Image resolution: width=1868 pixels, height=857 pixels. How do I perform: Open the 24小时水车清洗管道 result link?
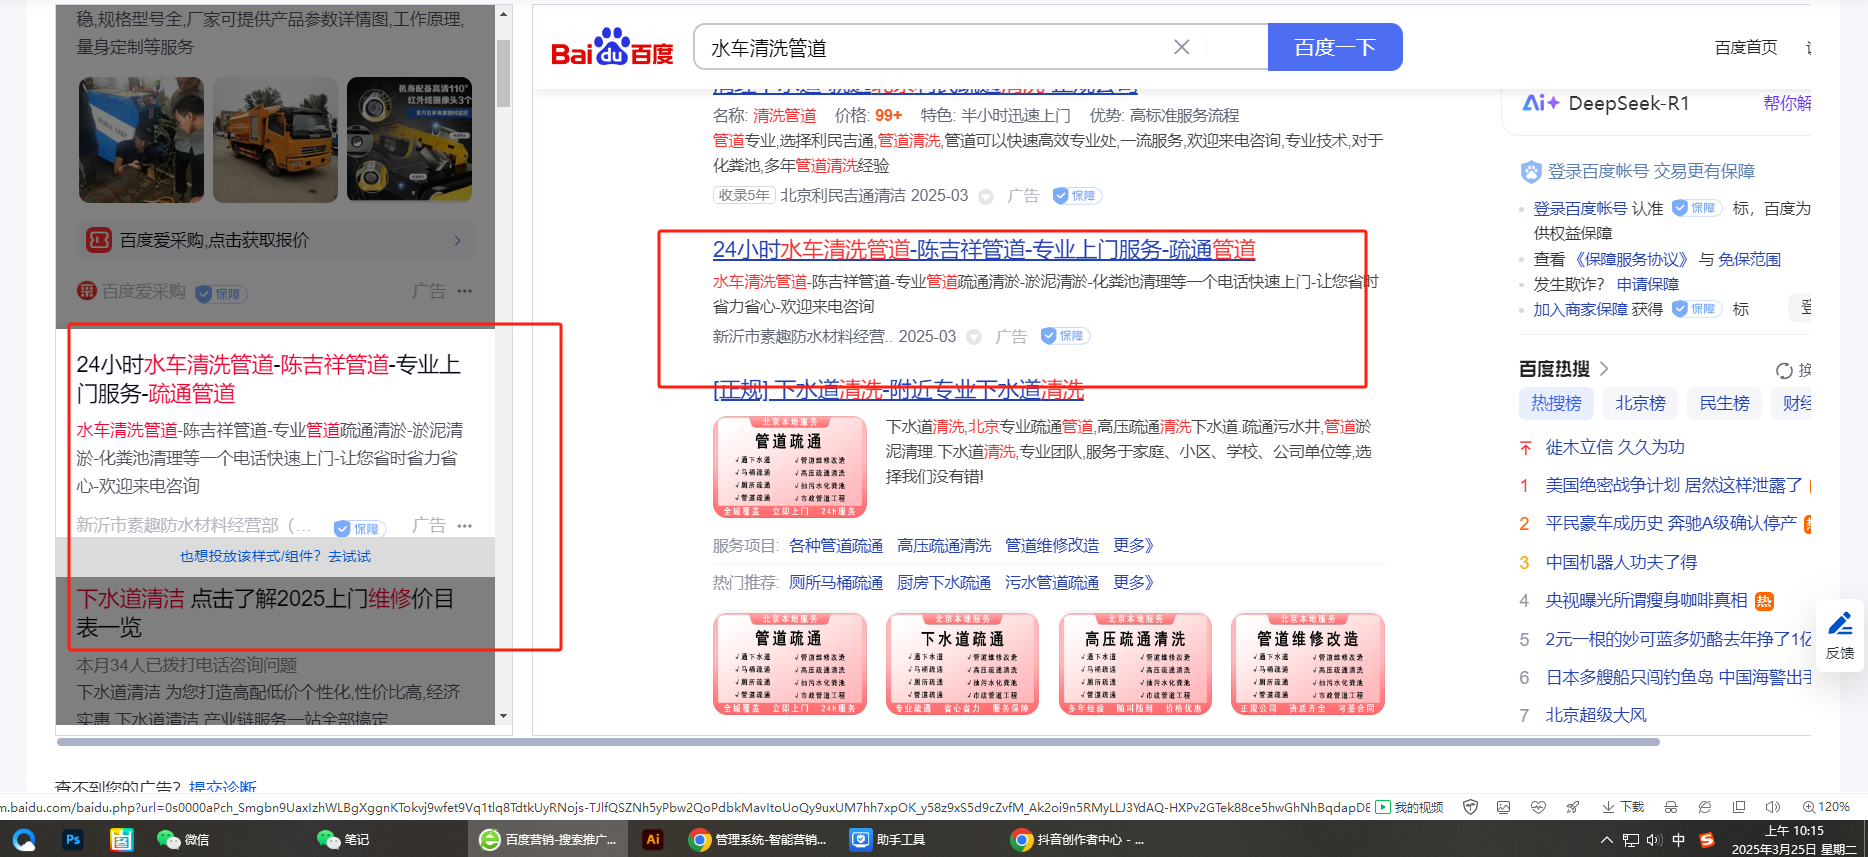[983, 249]
